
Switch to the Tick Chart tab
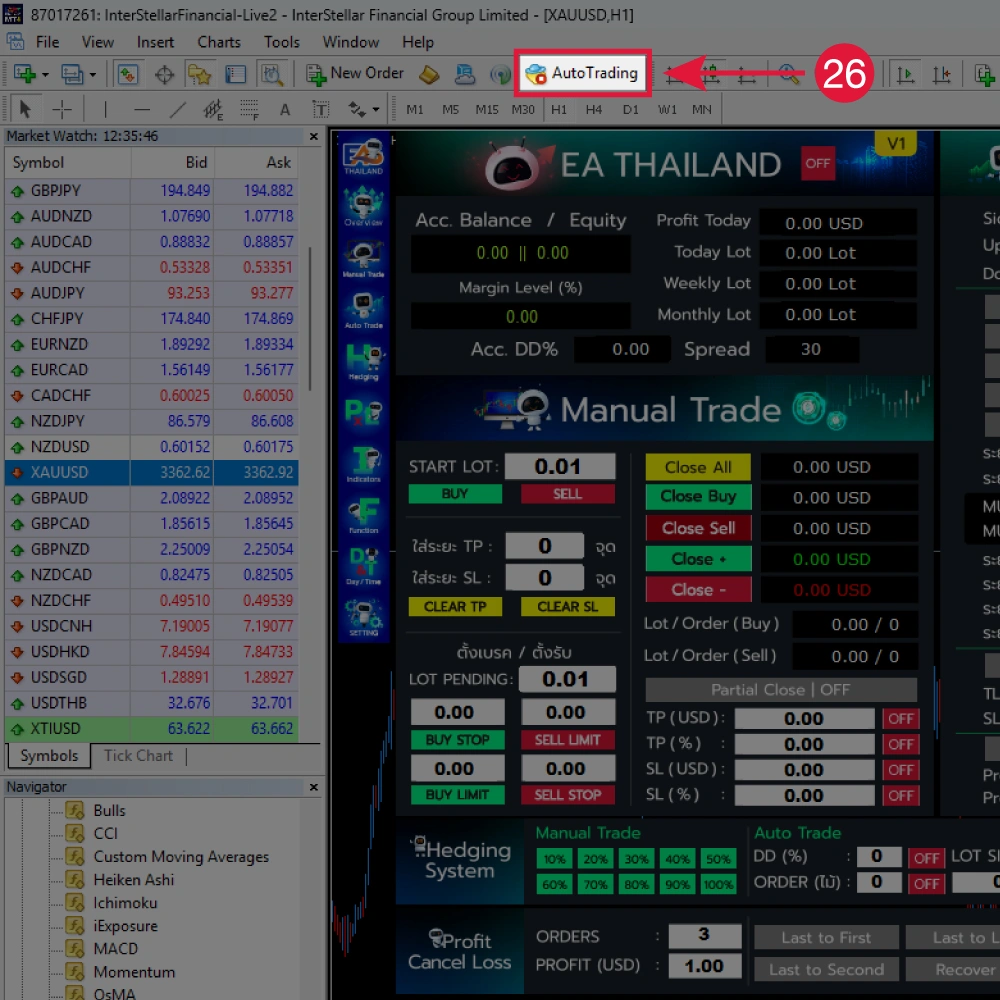[138, 755]
